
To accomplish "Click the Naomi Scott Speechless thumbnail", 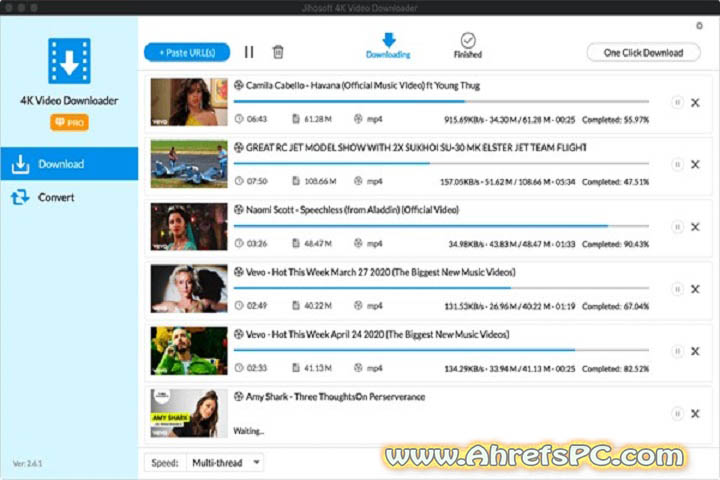I will click(x=189, y=226).
